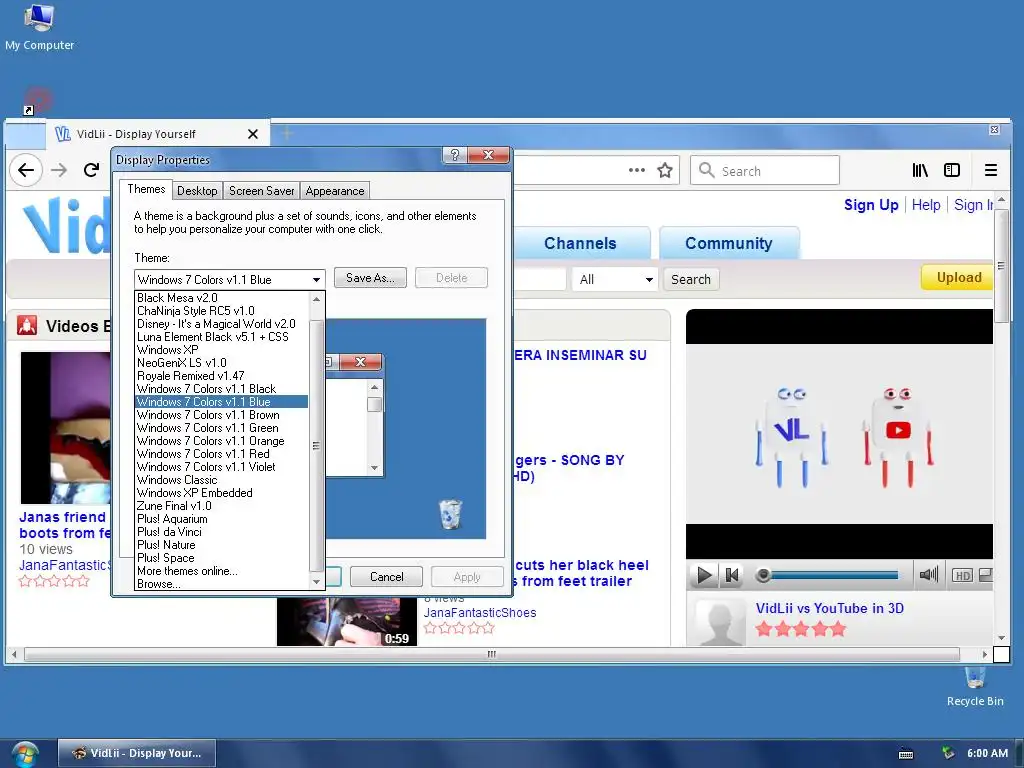
Task: Go back with browser back arrow
Action: (x=26, y=170)
